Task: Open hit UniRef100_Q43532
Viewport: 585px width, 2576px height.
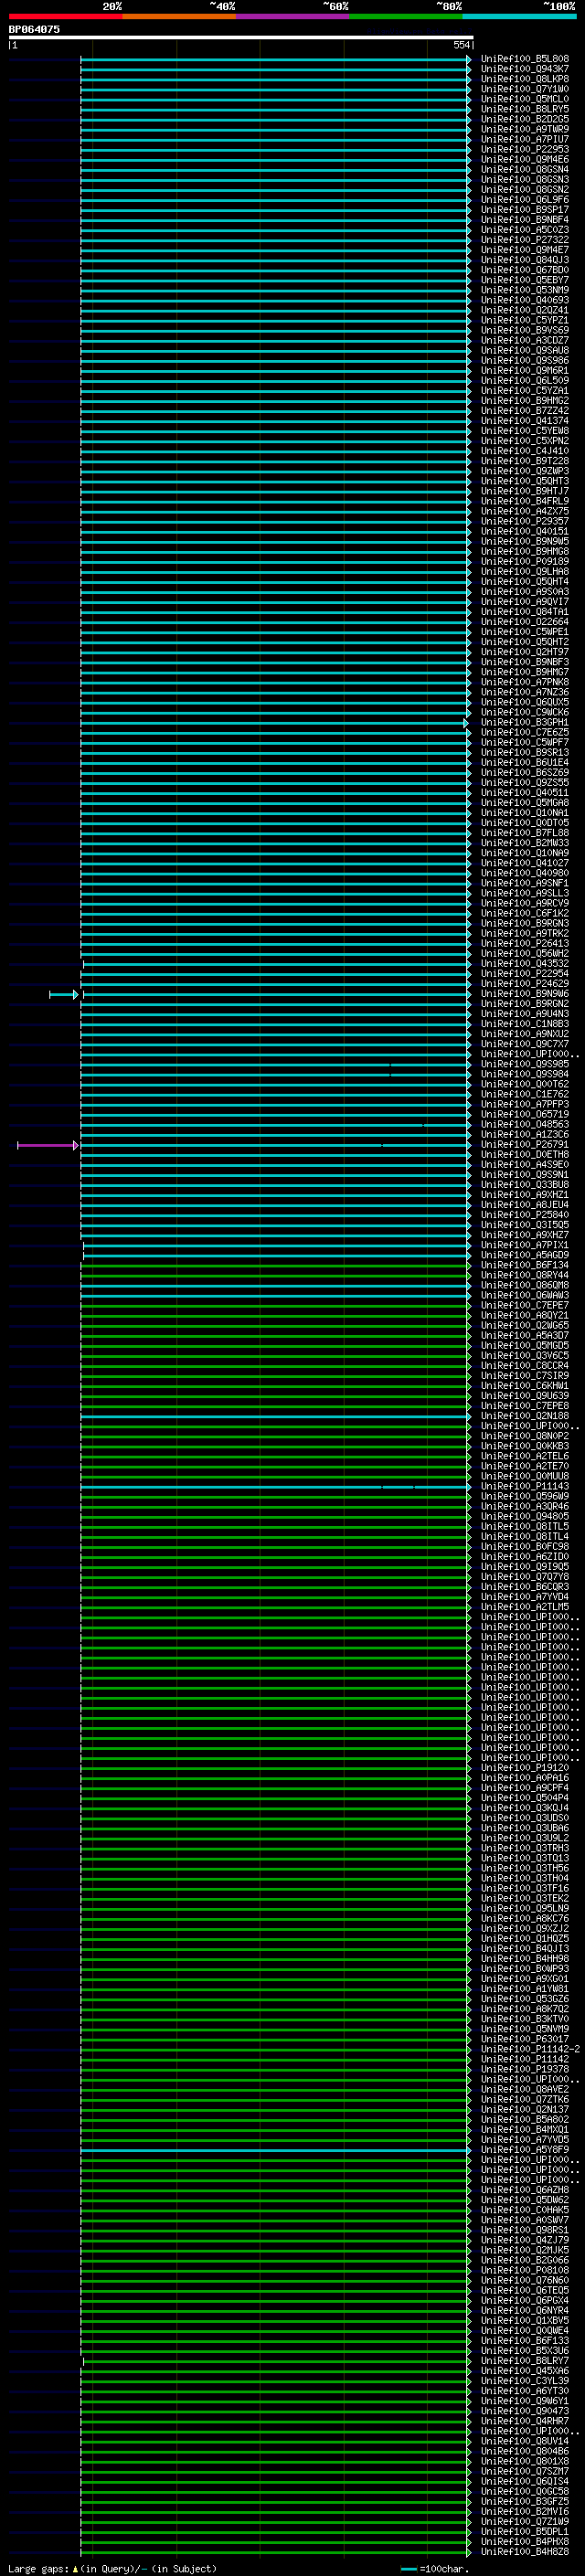Action: click(x=525, y=964)
